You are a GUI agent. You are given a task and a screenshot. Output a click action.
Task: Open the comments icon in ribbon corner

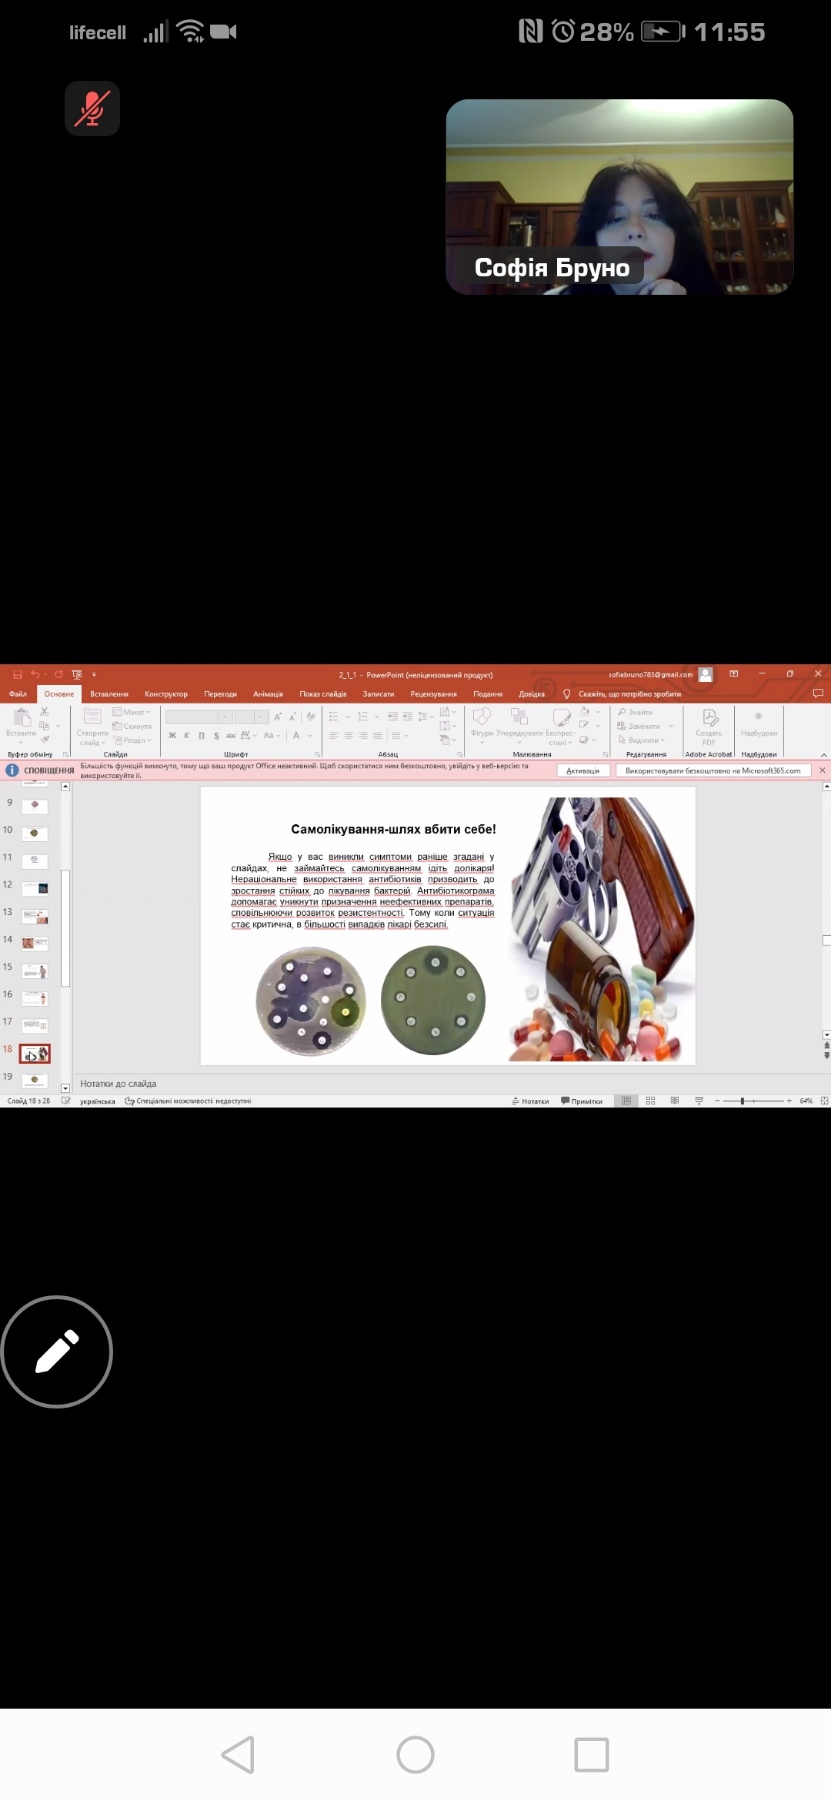[x=818, y=693]
